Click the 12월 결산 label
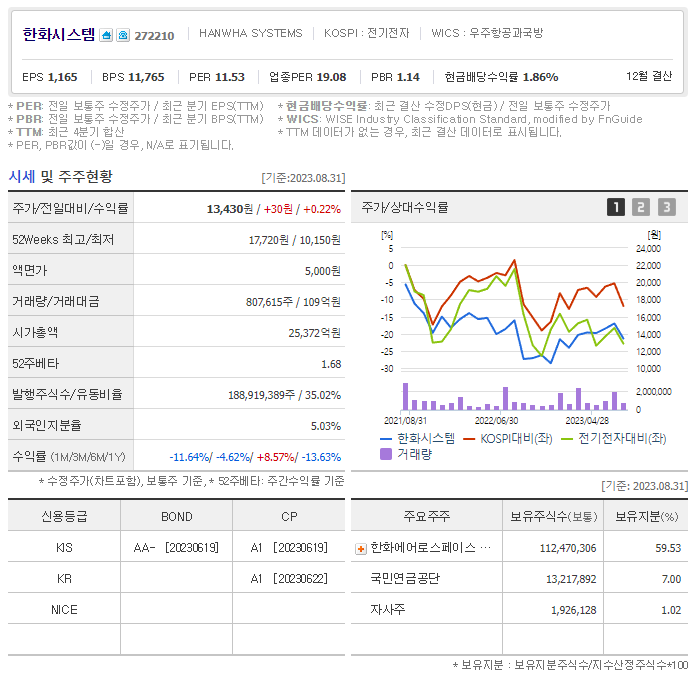Image resolution: width=699 pixels, height=678 pixels. pos(649,76)
